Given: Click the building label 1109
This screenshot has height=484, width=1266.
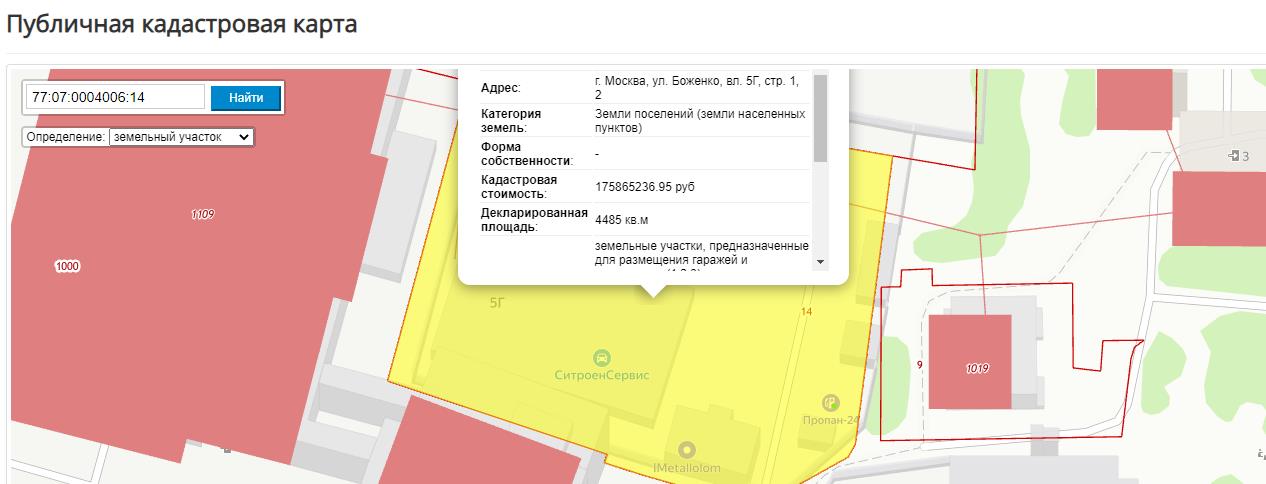Looking at the screenshot, I should tap(203, 215).
